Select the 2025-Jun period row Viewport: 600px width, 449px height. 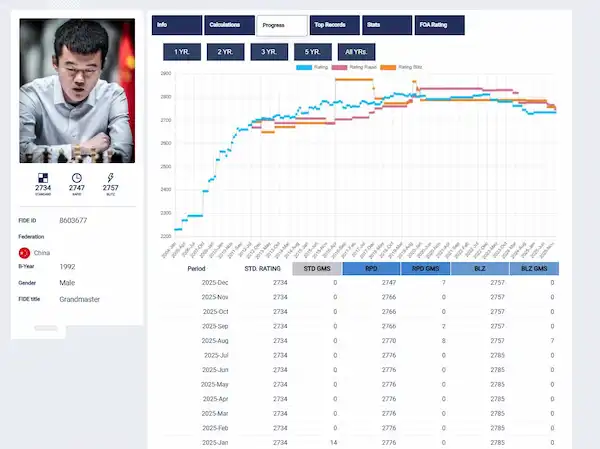(x=360, y=370)
